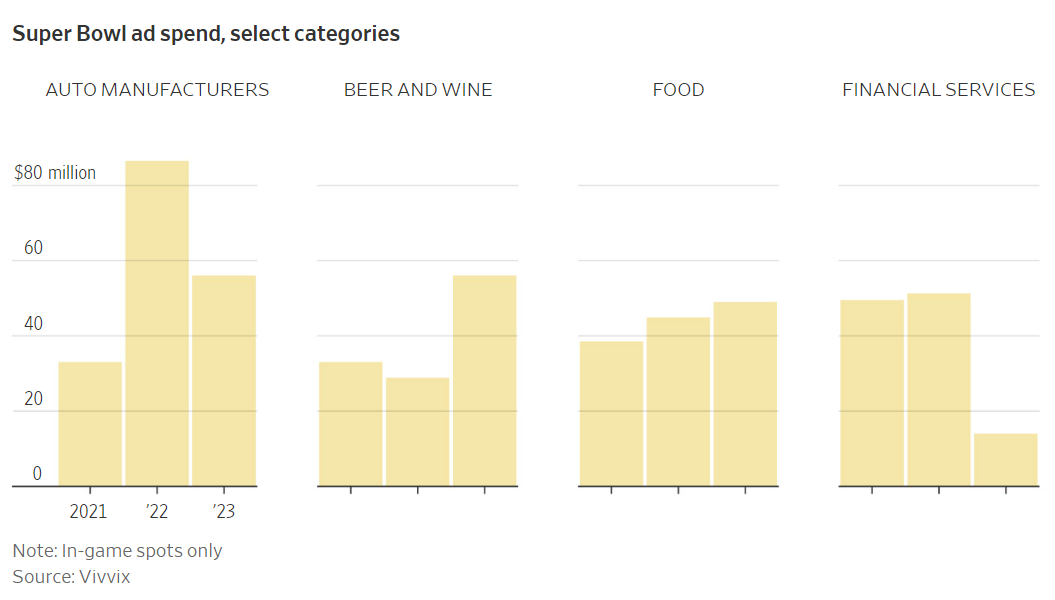Click the shortest Financial Services bar
The width and height of the screenshot is (1055, 600).
pyautogui.click(x=1005, y=460)
